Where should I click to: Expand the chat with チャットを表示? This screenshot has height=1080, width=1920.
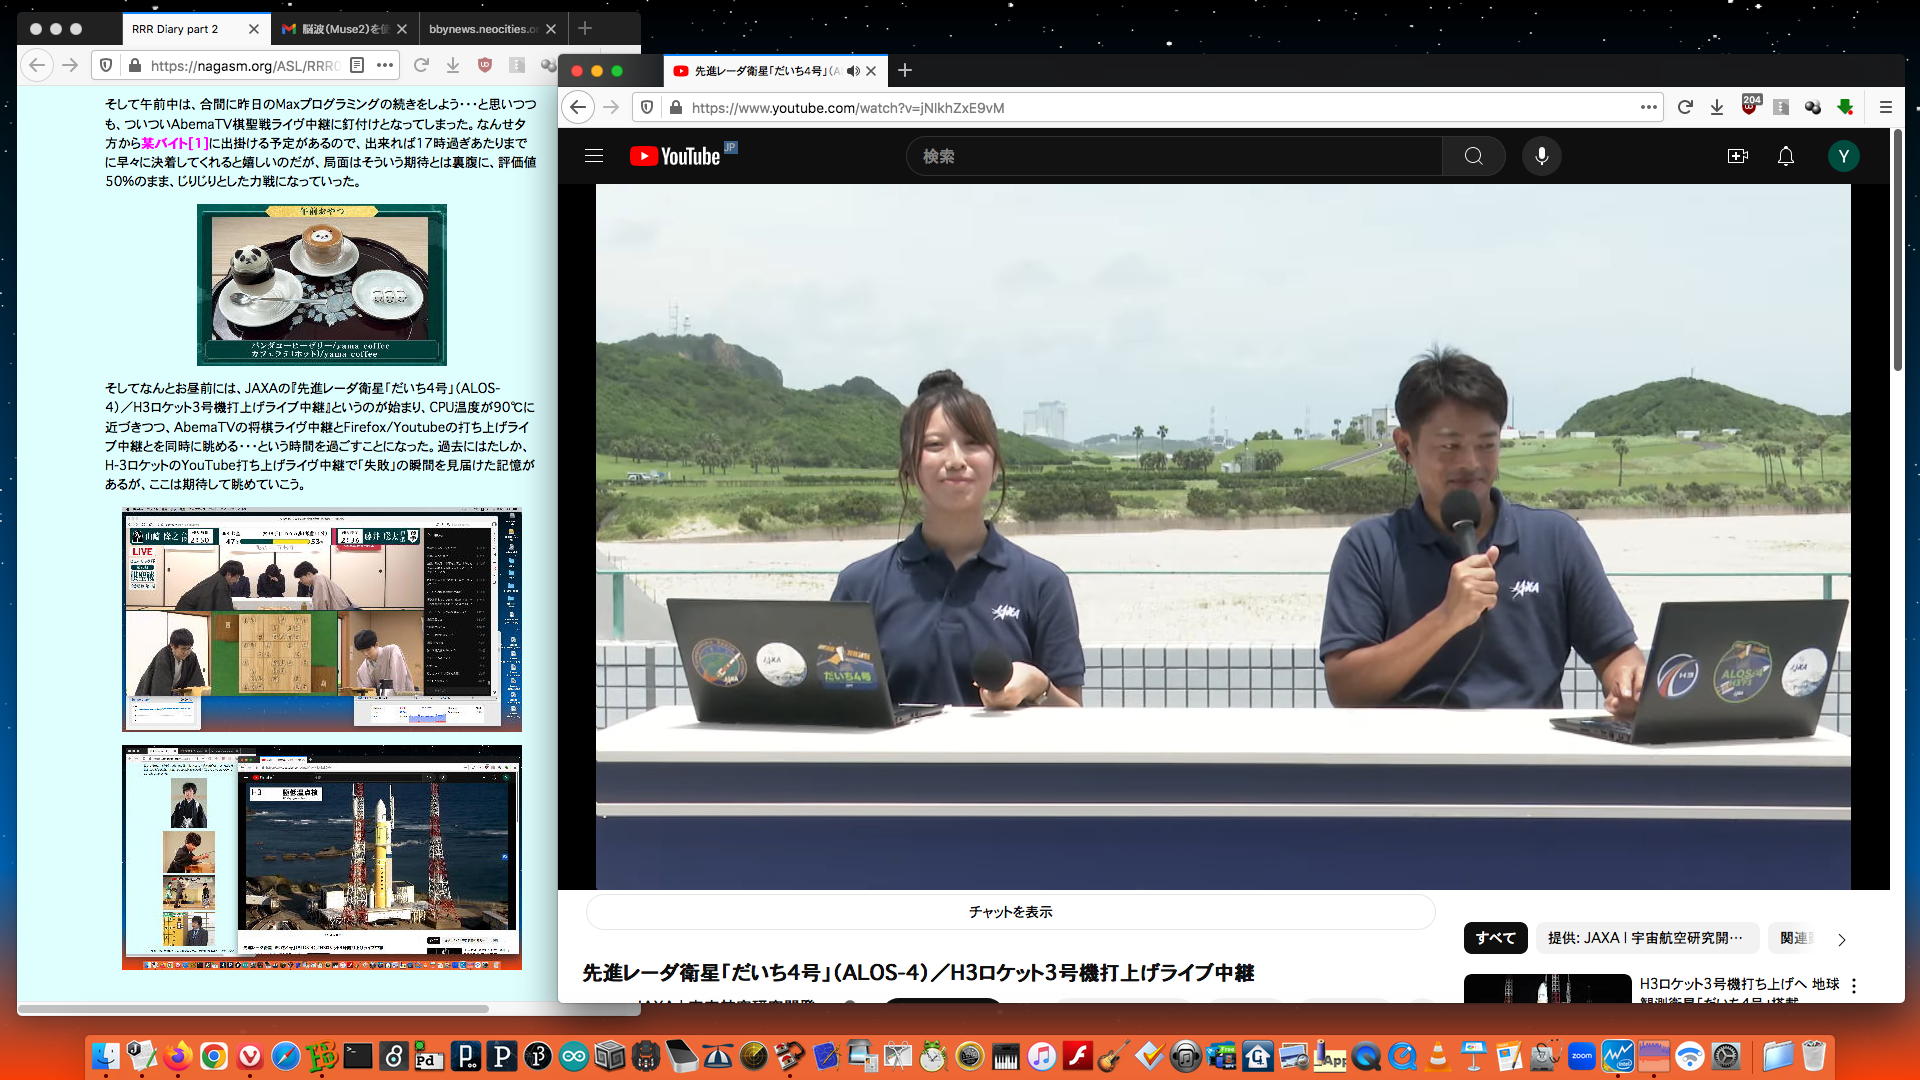1010,912
